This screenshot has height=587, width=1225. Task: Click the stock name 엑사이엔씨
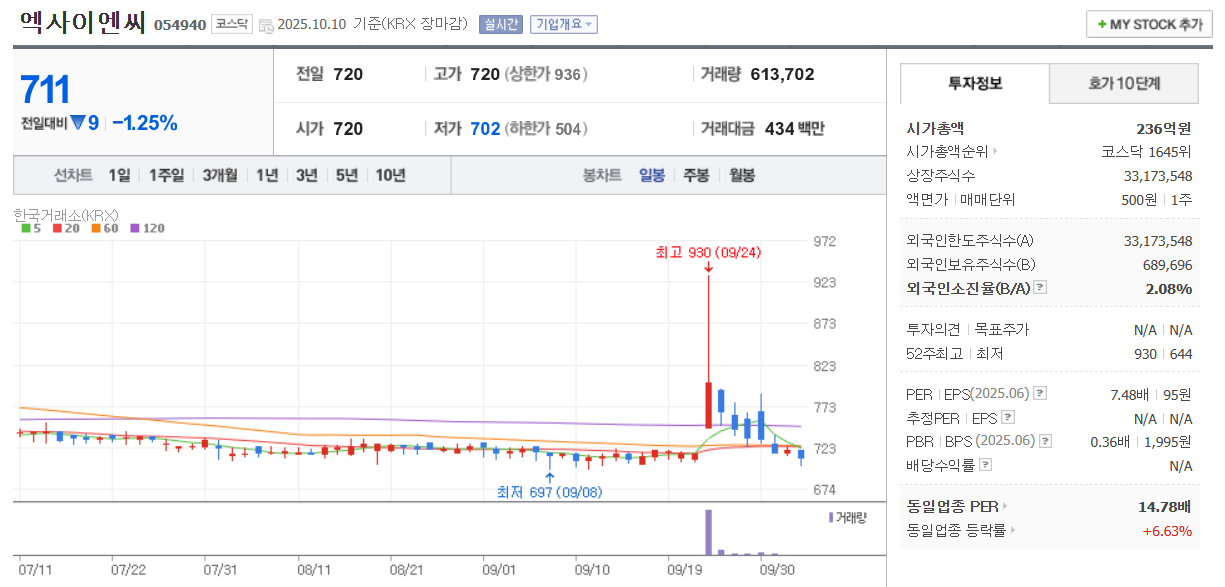click(x=83, y=24)
